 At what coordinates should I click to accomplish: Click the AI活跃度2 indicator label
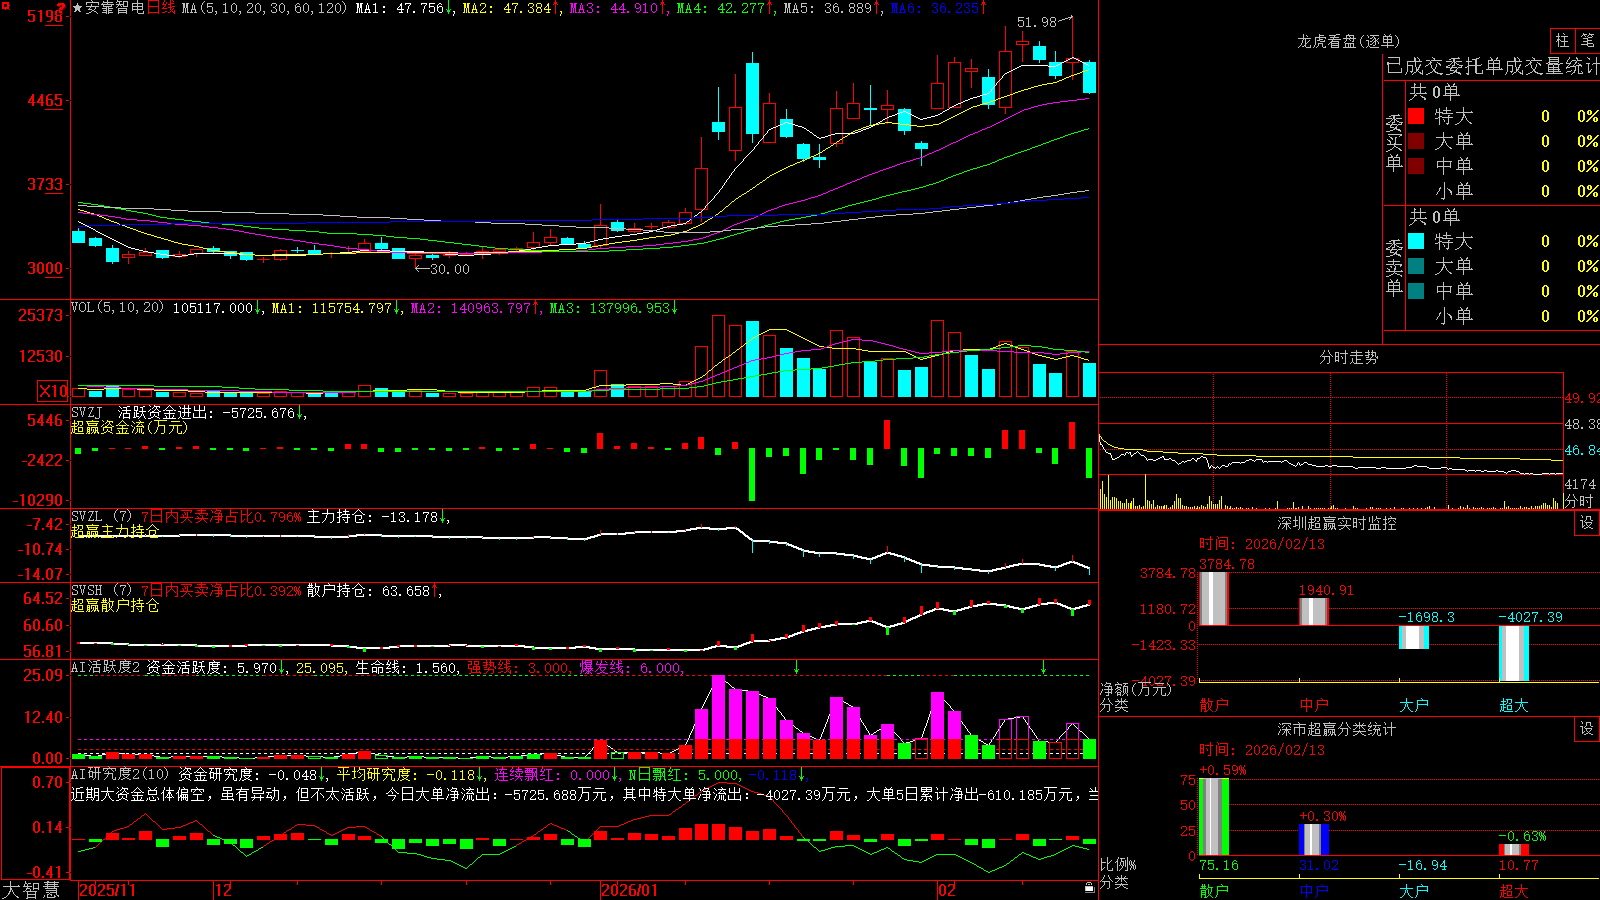click(x=106, y=667)
